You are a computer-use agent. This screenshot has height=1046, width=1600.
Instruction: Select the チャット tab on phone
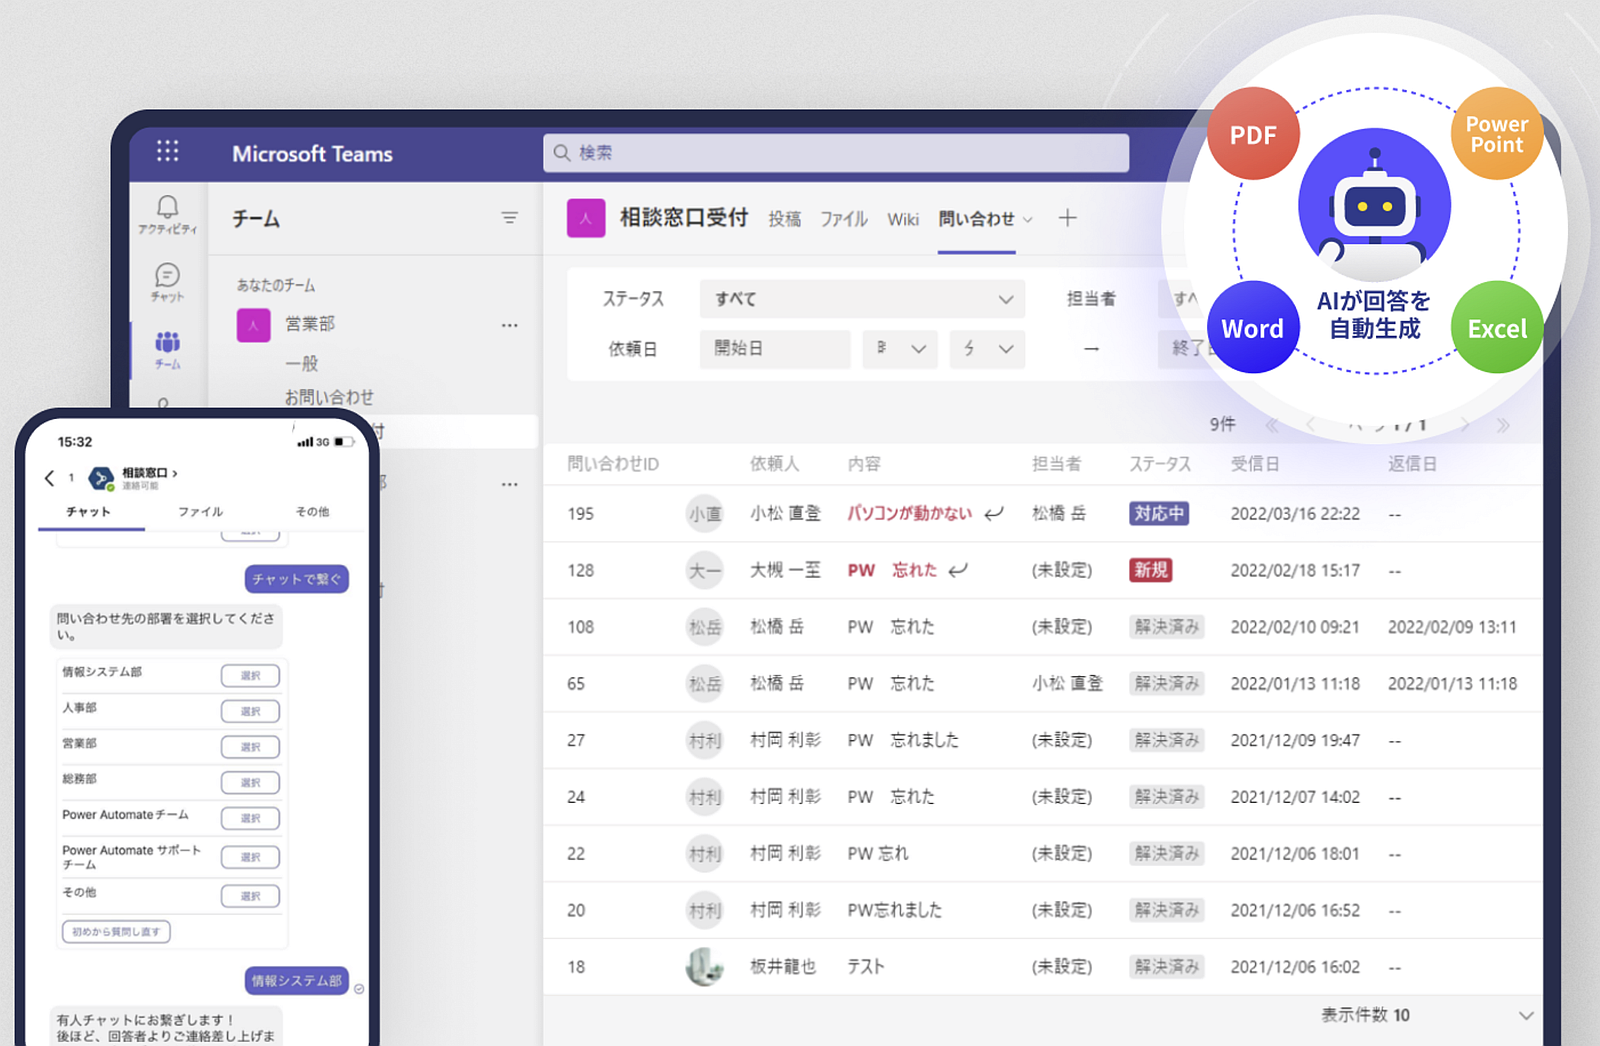pos(89,511)
